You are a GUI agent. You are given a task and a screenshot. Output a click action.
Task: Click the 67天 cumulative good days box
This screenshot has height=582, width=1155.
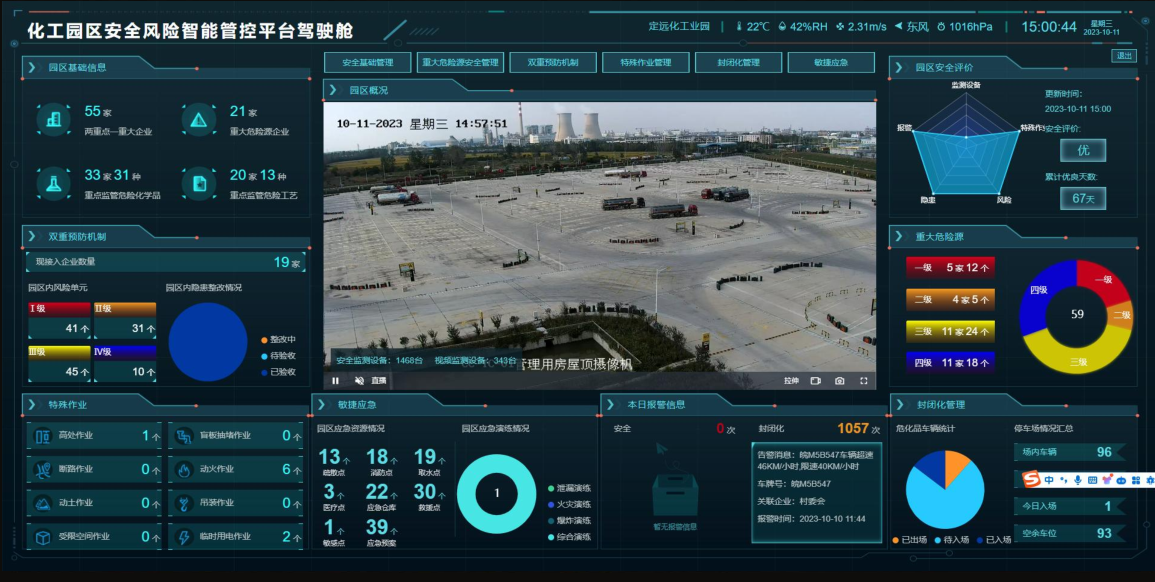pos(1083,198)
